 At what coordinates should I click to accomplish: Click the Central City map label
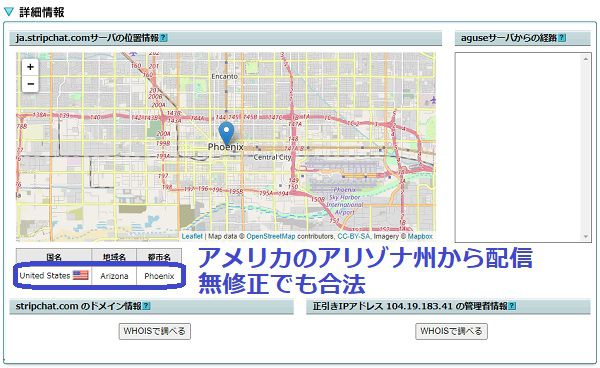click(x=272, y=157)
